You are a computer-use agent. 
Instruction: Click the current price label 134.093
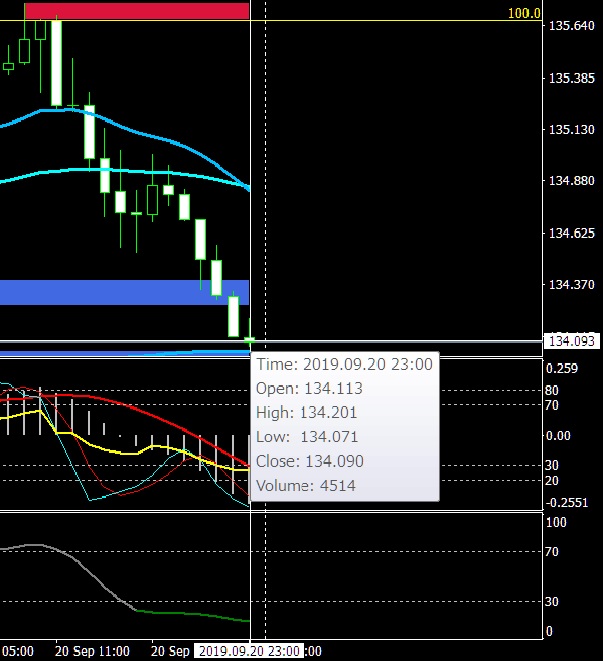571,342
